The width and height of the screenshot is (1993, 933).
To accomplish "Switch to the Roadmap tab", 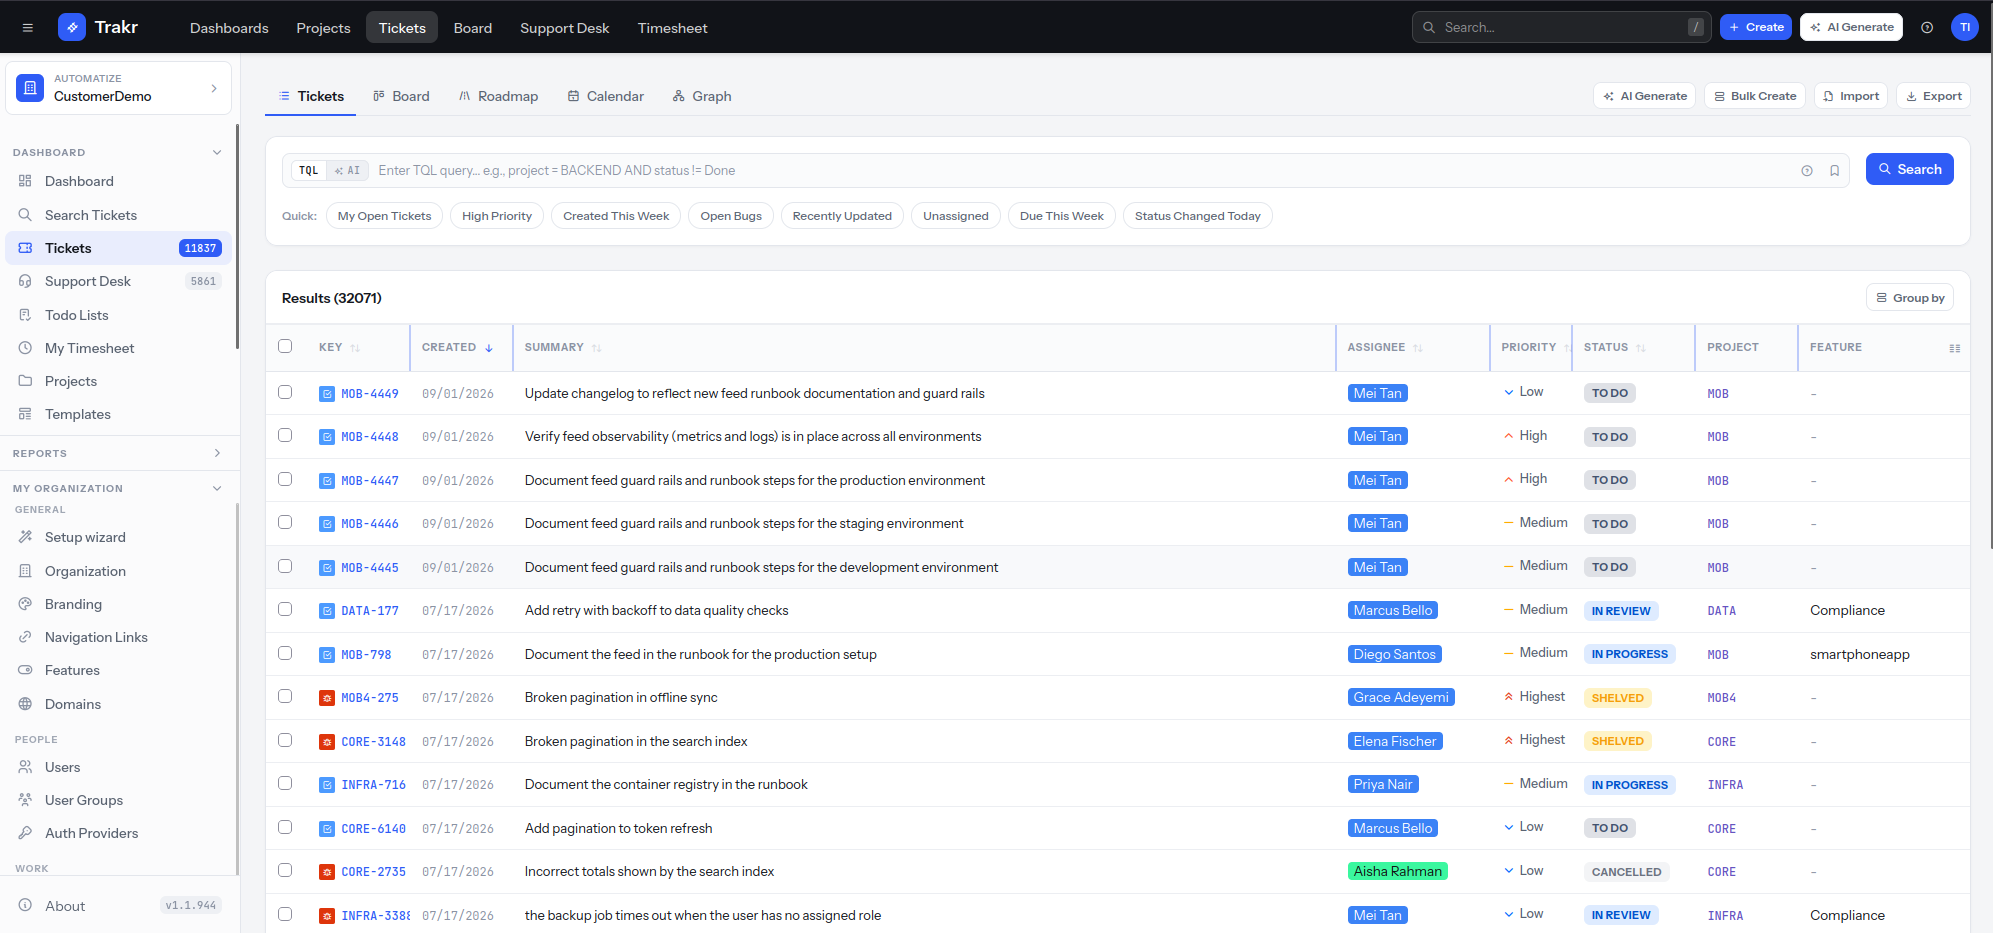I will pyautogui.click(x=498, y=97).
